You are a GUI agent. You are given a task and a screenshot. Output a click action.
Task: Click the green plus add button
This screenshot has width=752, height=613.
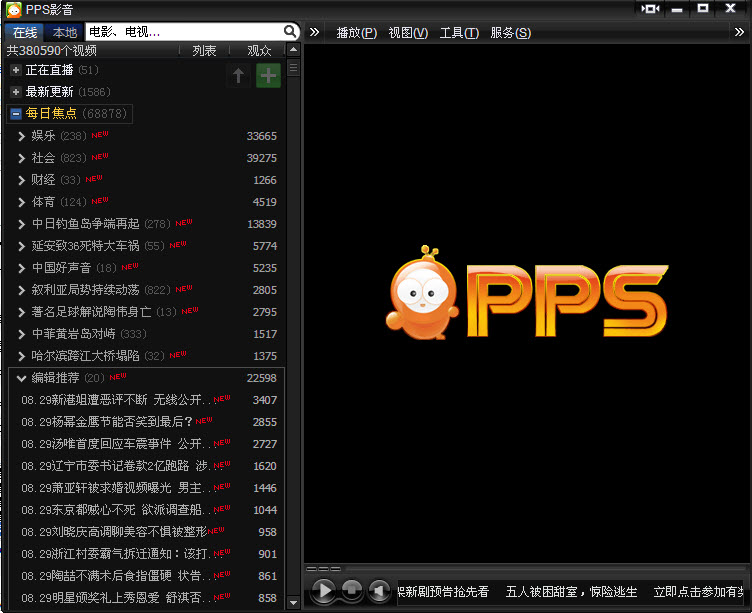(268, 76)
